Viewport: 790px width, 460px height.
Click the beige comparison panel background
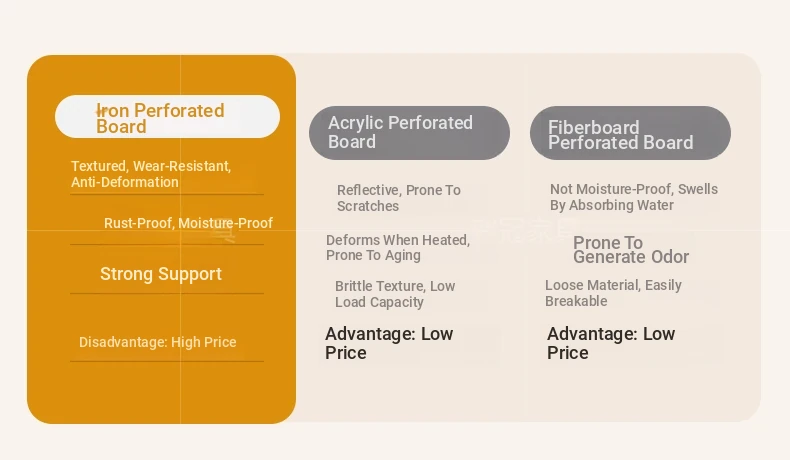tap(524, 393)
